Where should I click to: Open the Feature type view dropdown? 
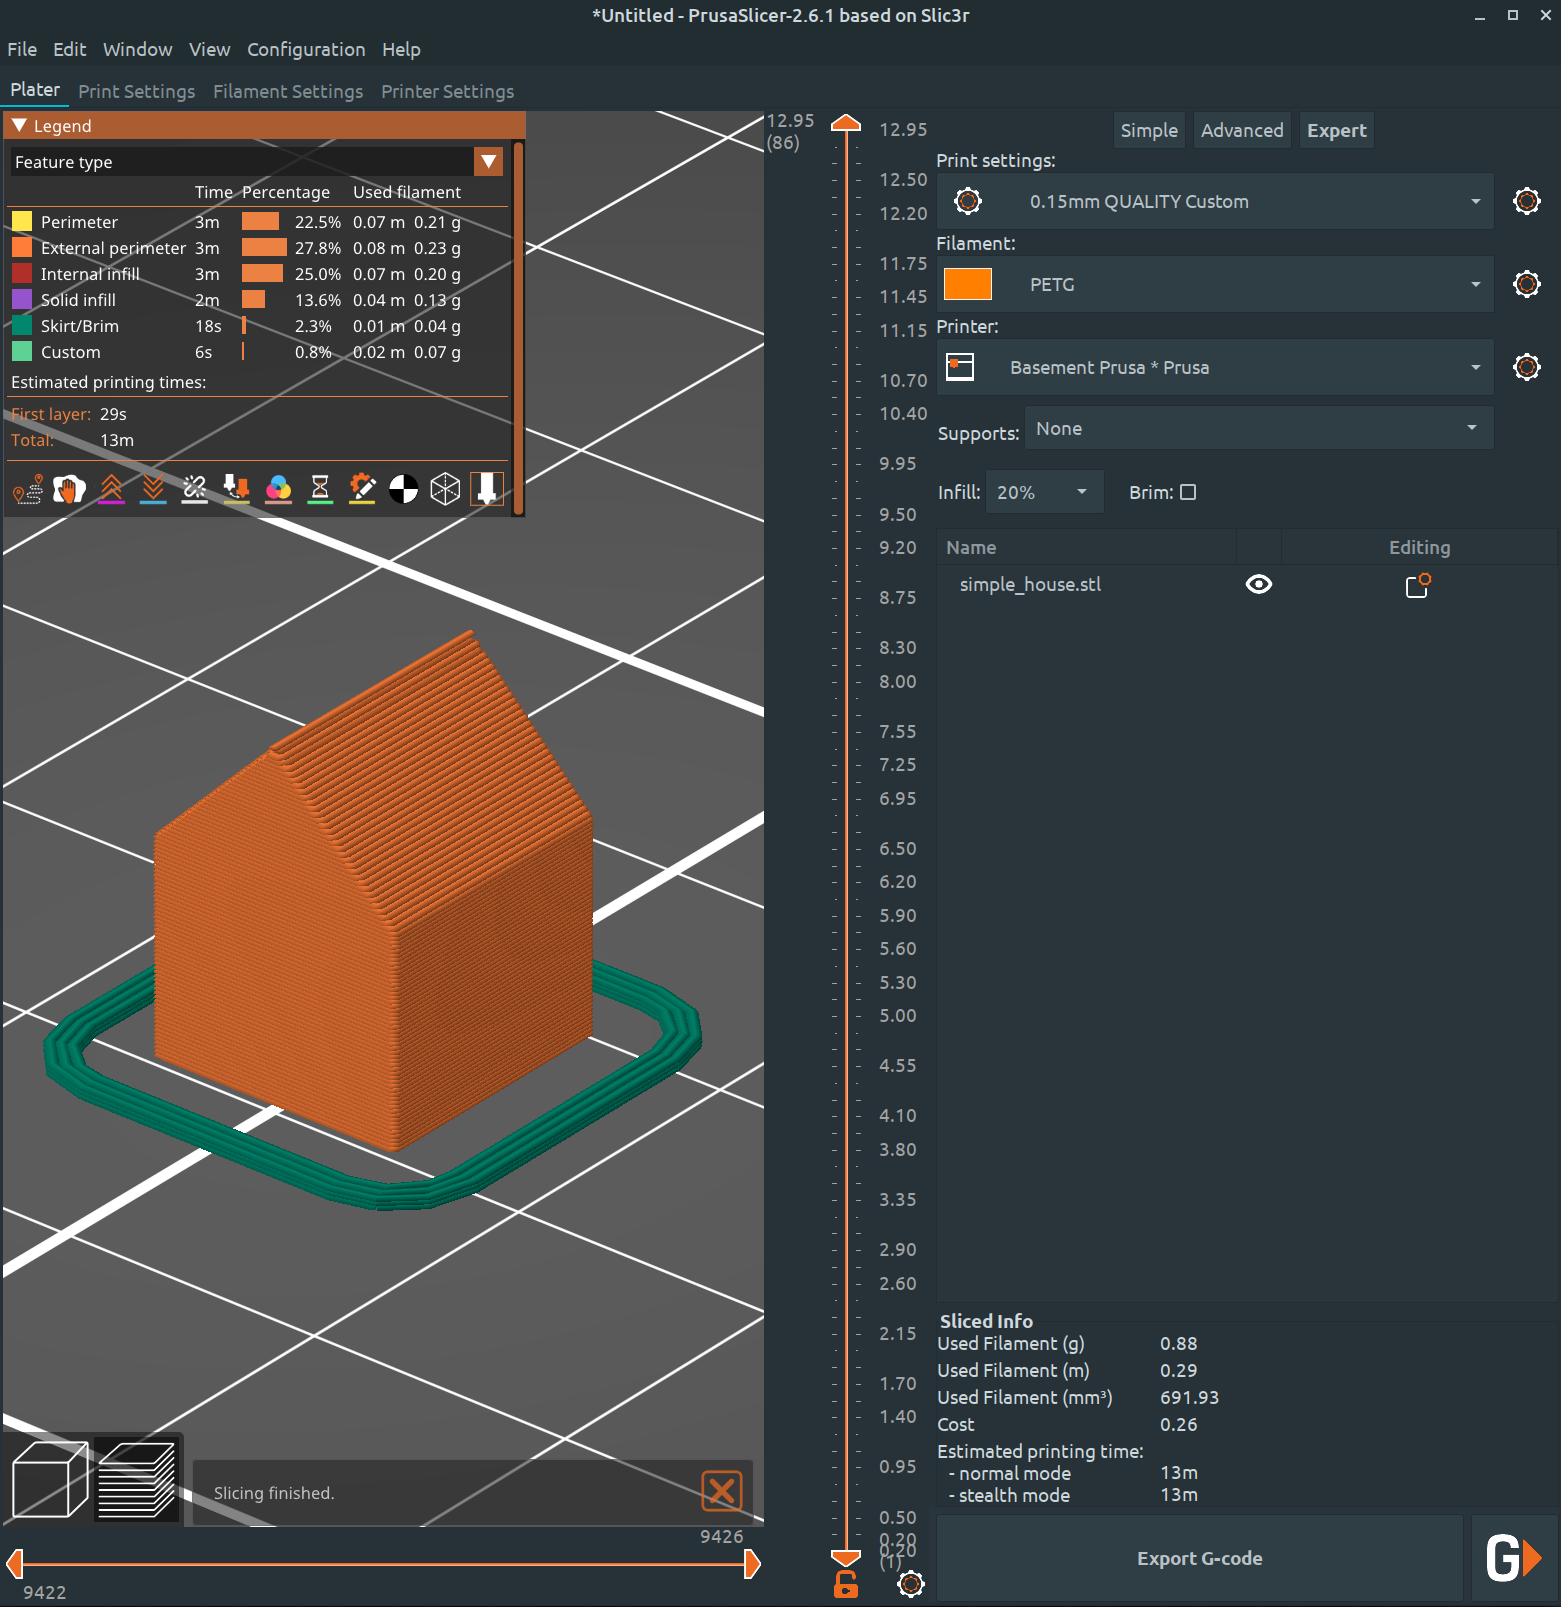tap(488, 162)
